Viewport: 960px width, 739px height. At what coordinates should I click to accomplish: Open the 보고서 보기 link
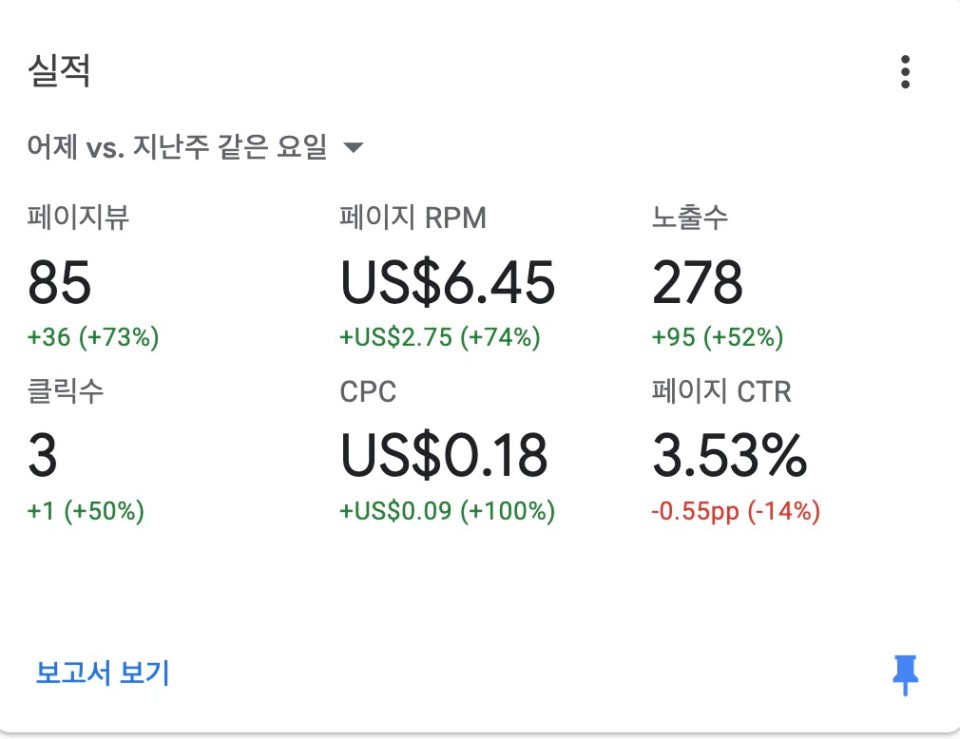tap(103, 673)
